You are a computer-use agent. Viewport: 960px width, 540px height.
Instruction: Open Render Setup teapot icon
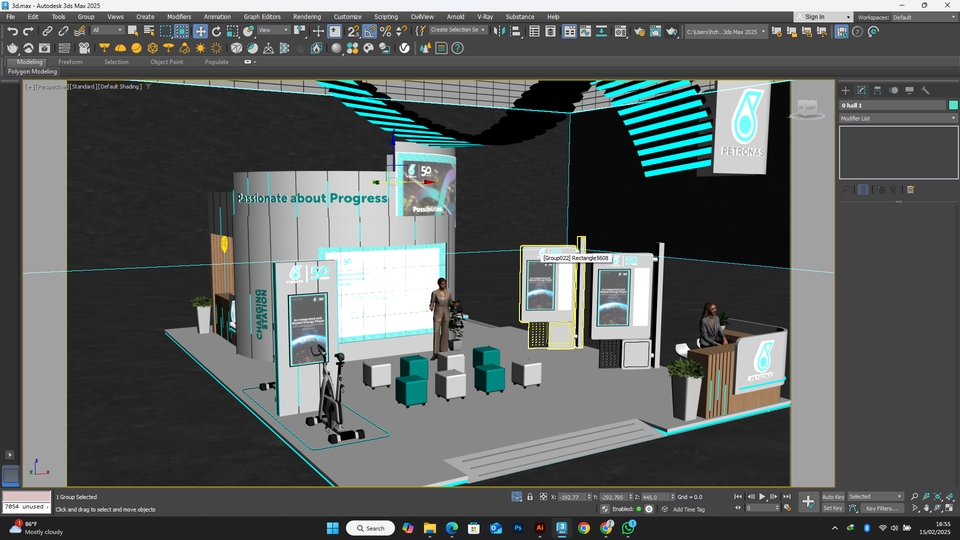pos(639,31)
